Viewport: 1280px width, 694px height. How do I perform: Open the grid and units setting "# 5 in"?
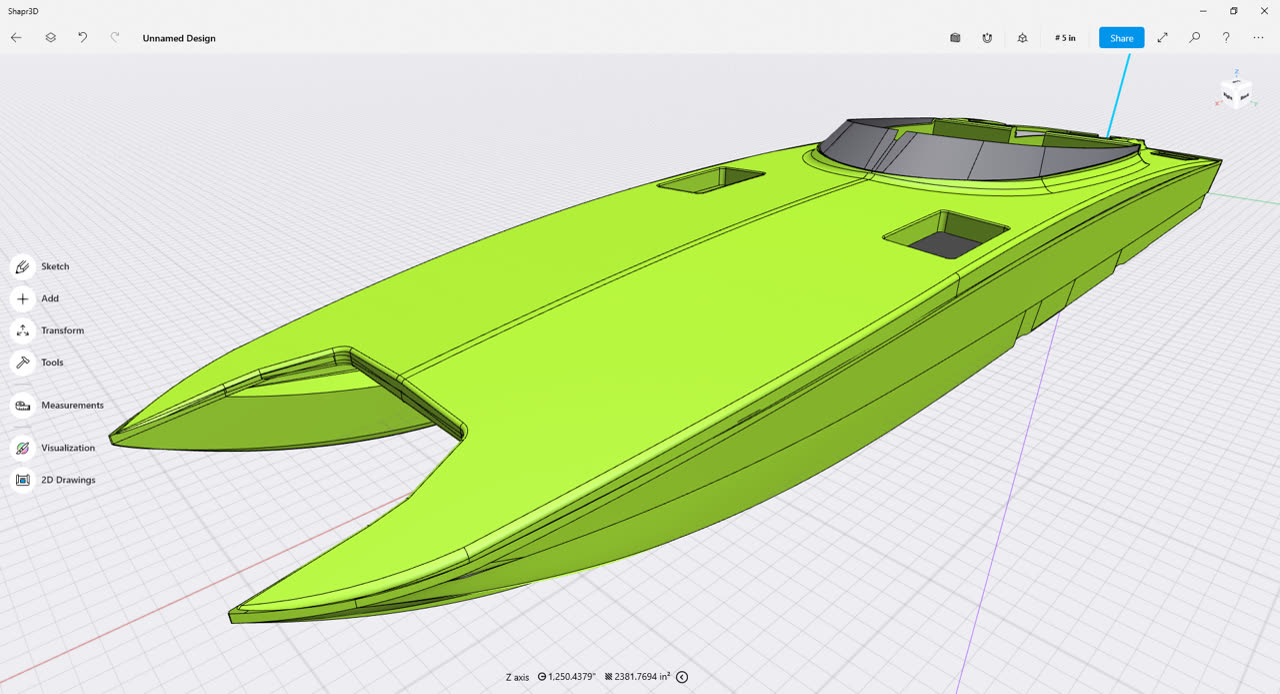click(x=1065, y=38)
